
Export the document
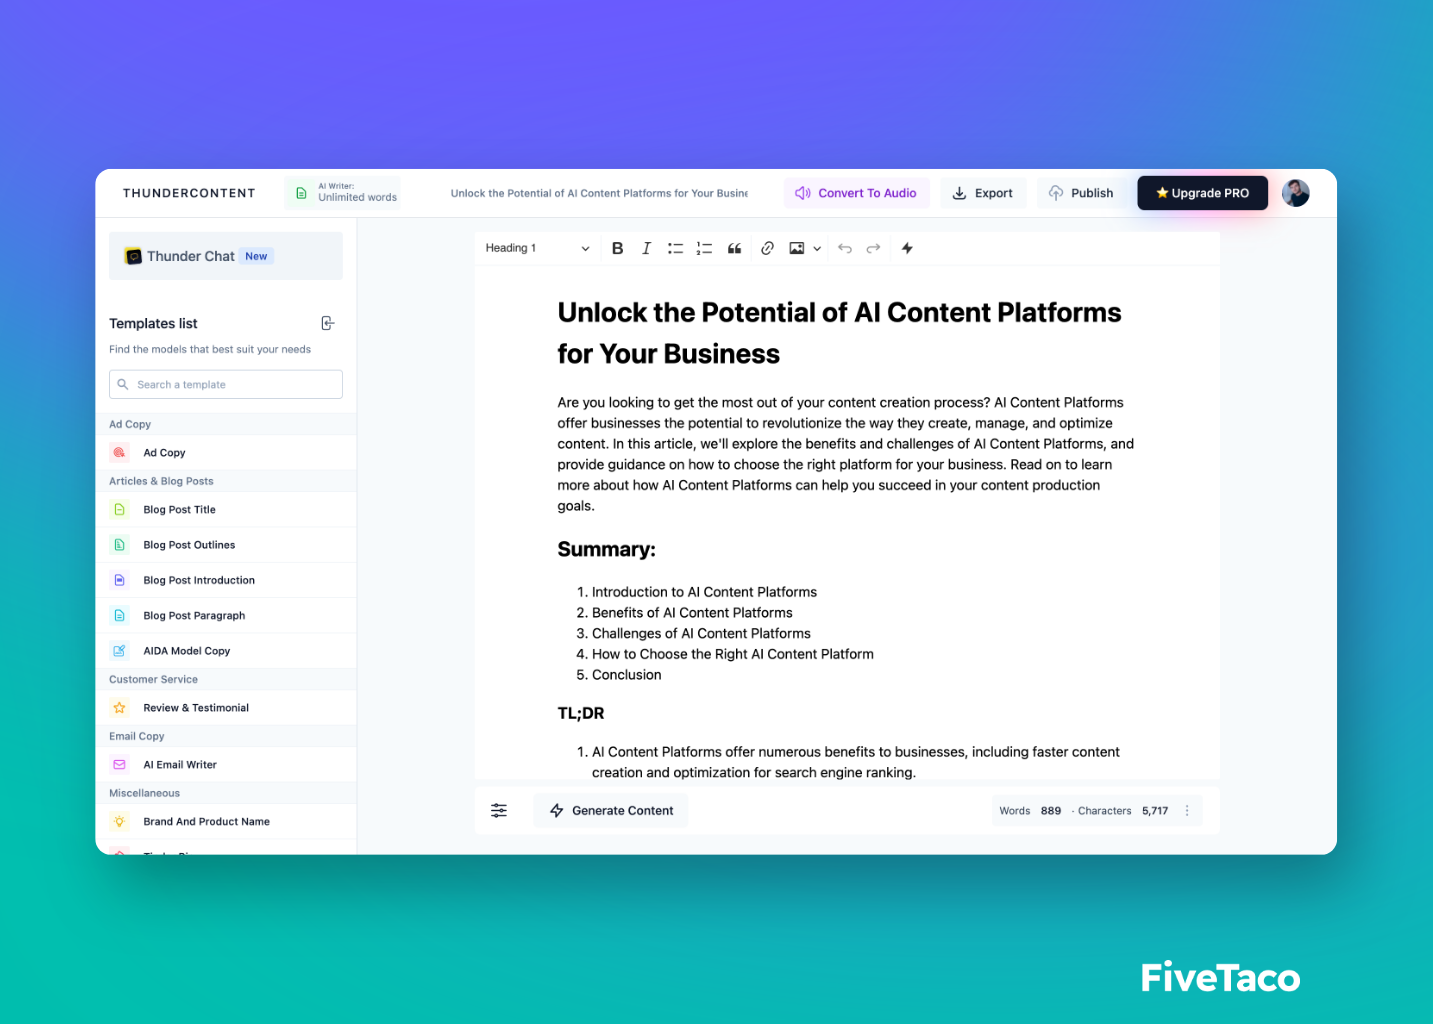coord(983,193)
